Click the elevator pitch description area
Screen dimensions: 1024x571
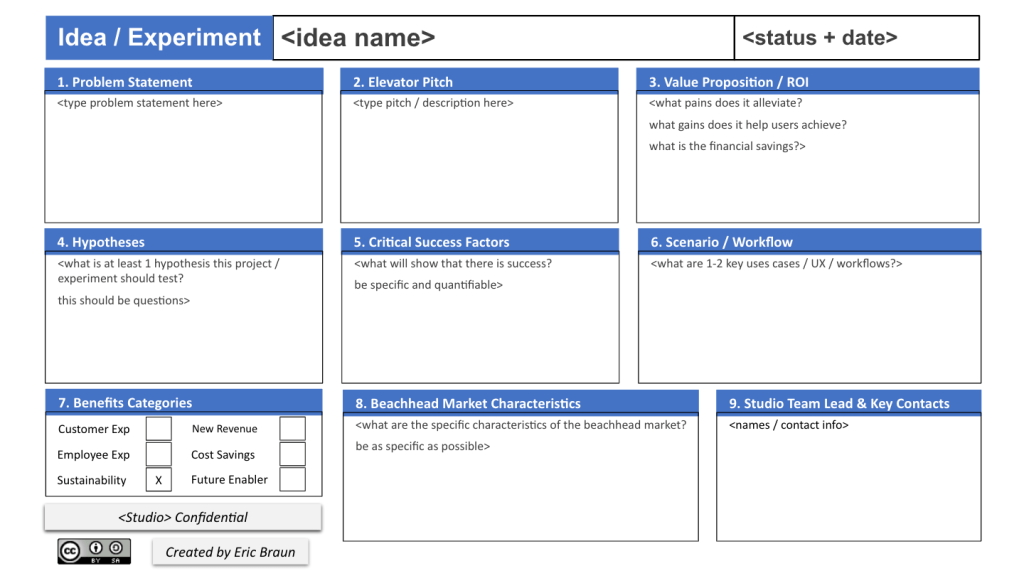(479, 157)
